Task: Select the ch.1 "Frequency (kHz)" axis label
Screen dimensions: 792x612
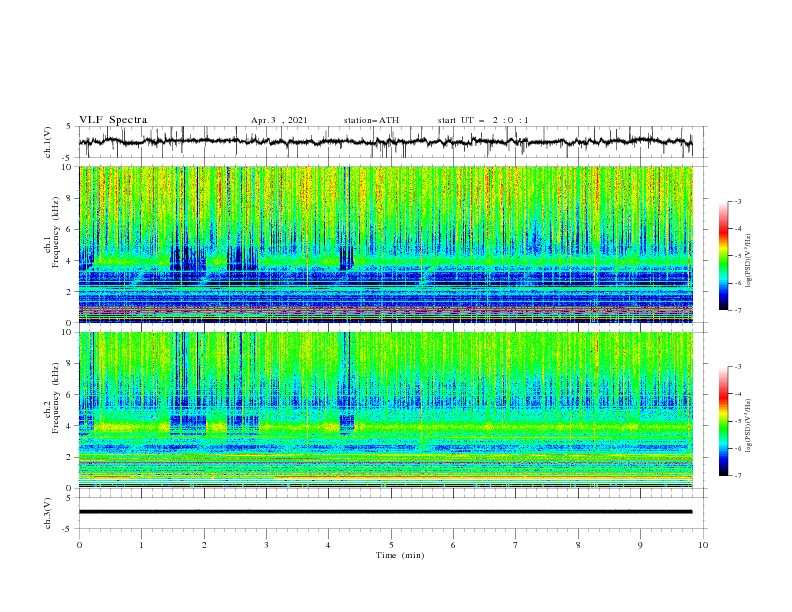Action: tap(56, 232)
